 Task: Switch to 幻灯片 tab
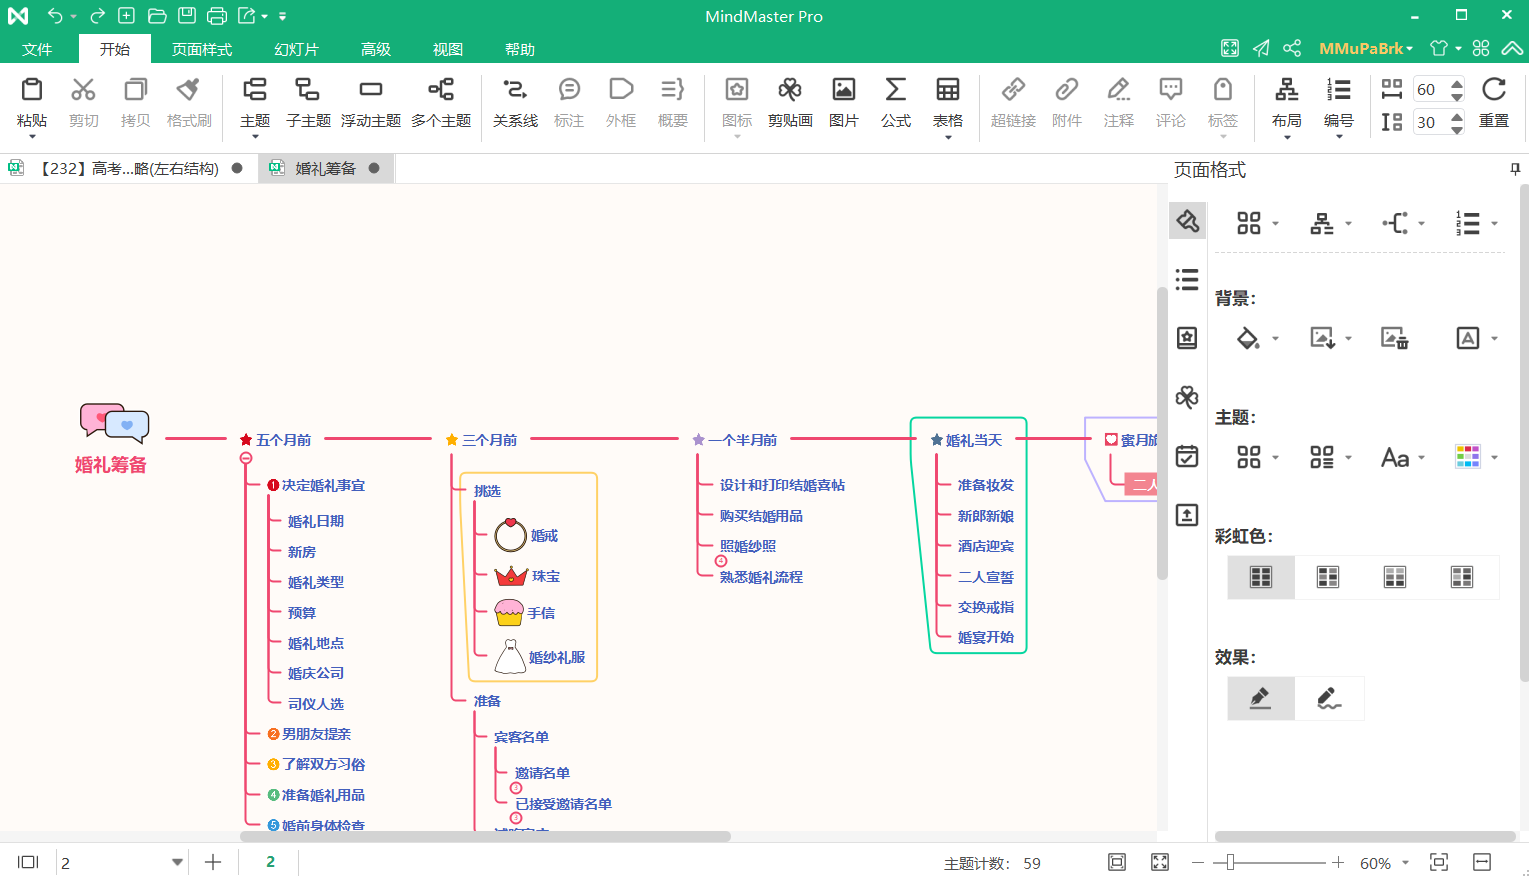296,49
